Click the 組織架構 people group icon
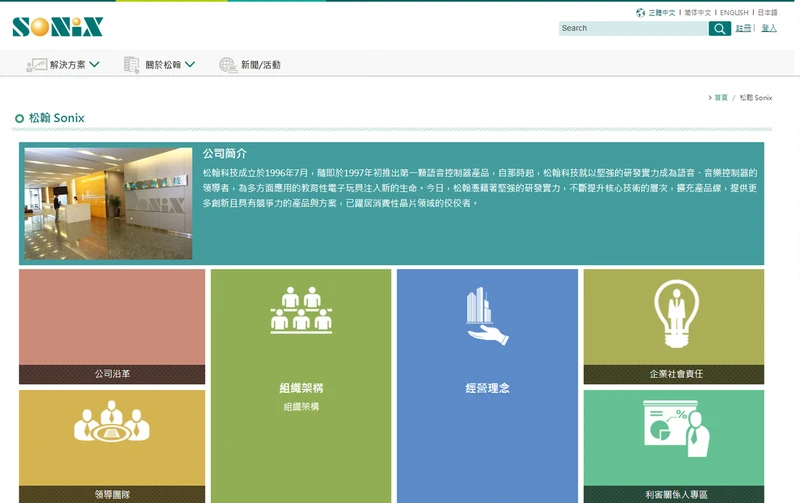The image size is (800, 503). [x=301, y=310]
